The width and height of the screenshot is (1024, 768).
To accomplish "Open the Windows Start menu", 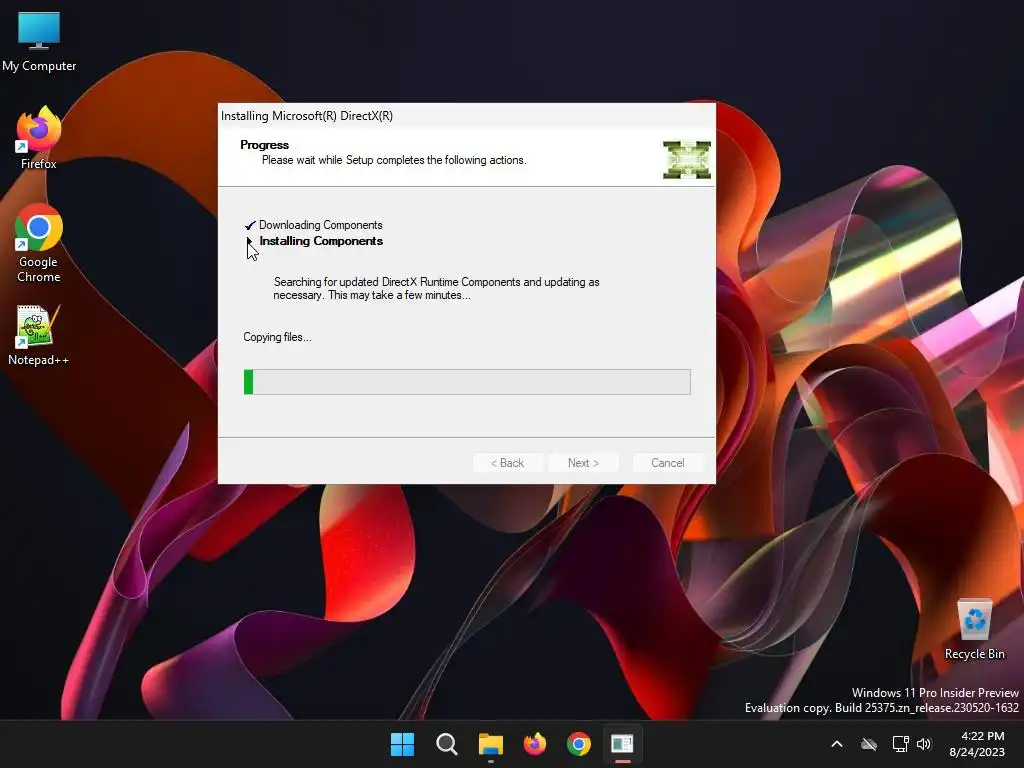I will [402, 744].
